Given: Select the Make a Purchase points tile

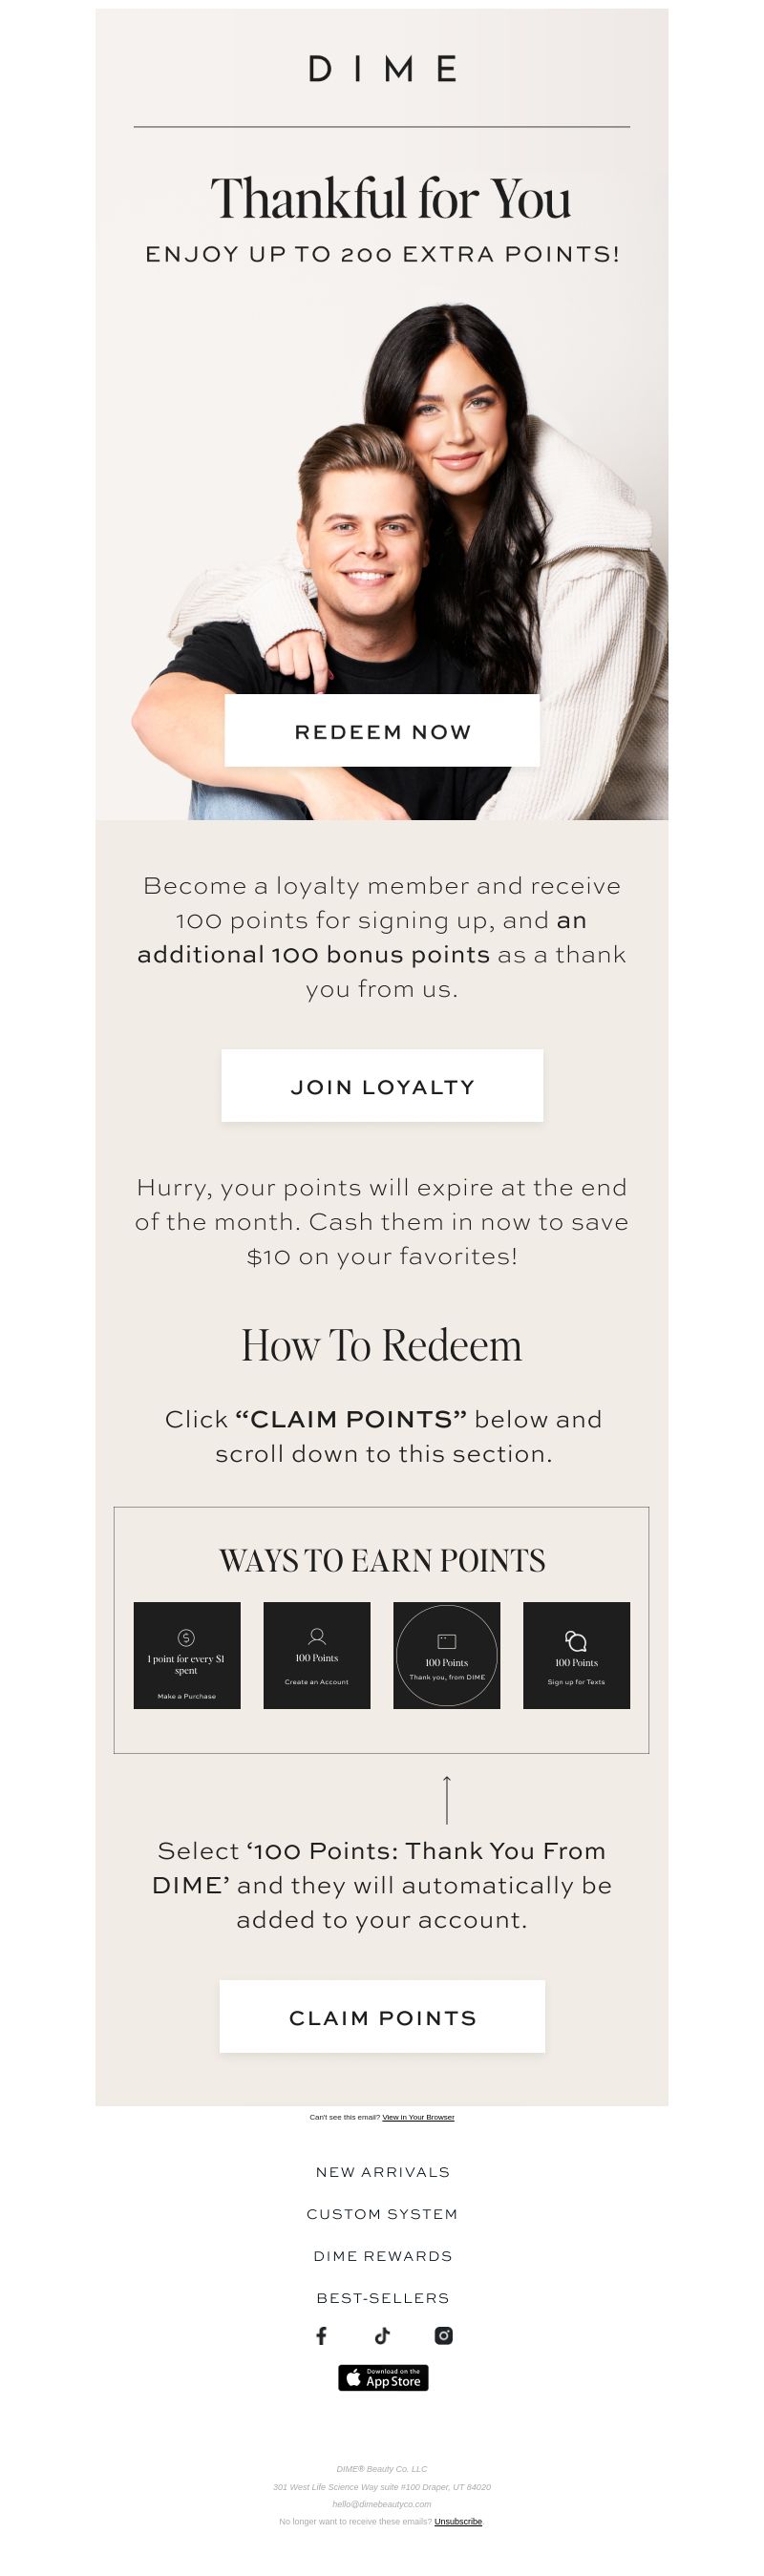Looking at the screenshot, I should (187, 1655).
